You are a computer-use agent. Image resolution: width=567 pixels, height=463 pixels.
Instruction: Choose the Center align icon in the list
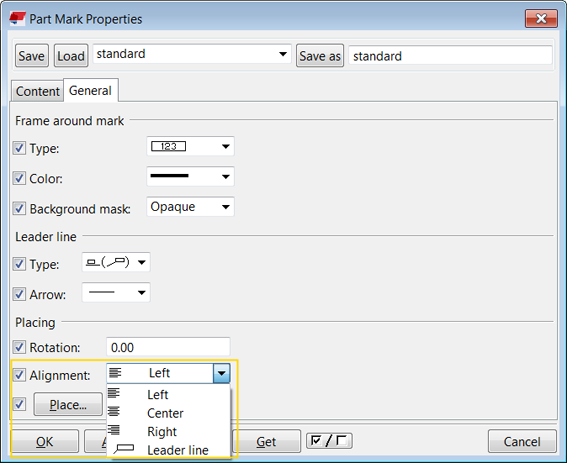pyautogui.click(x=114, y=411)
